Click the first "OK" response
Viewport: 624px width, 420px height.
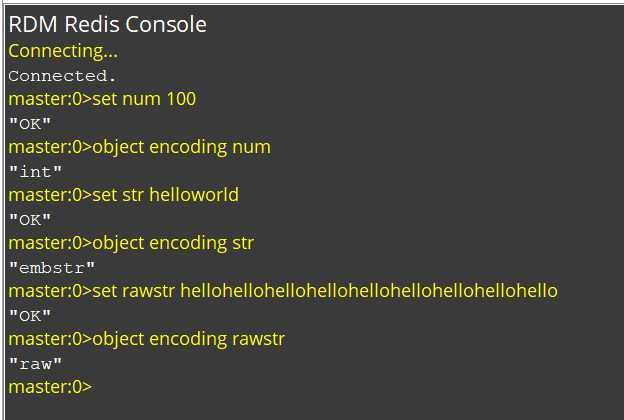click(30, 124)
